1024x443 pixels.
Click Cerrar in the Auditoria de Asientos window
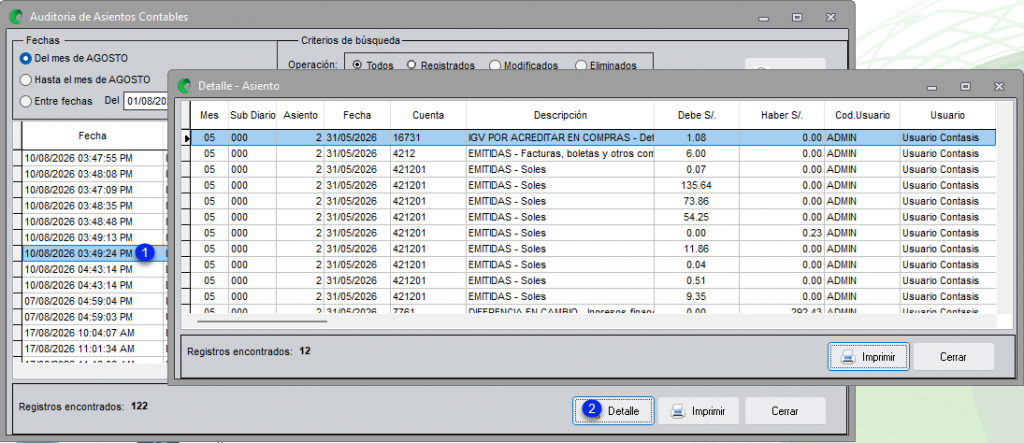click(785, 411)
